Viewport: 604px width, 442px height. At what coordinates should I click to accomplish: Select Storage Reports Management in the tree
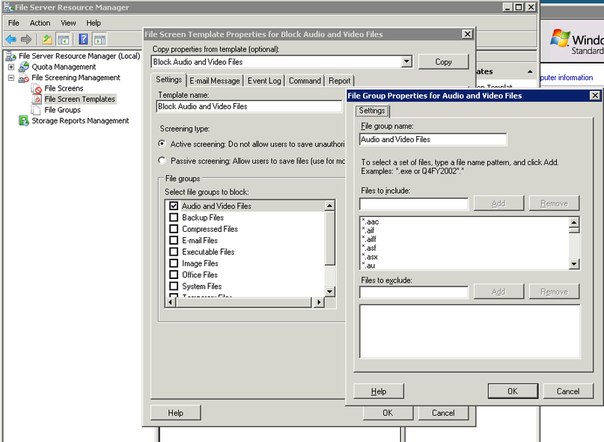tap(80, 121)
